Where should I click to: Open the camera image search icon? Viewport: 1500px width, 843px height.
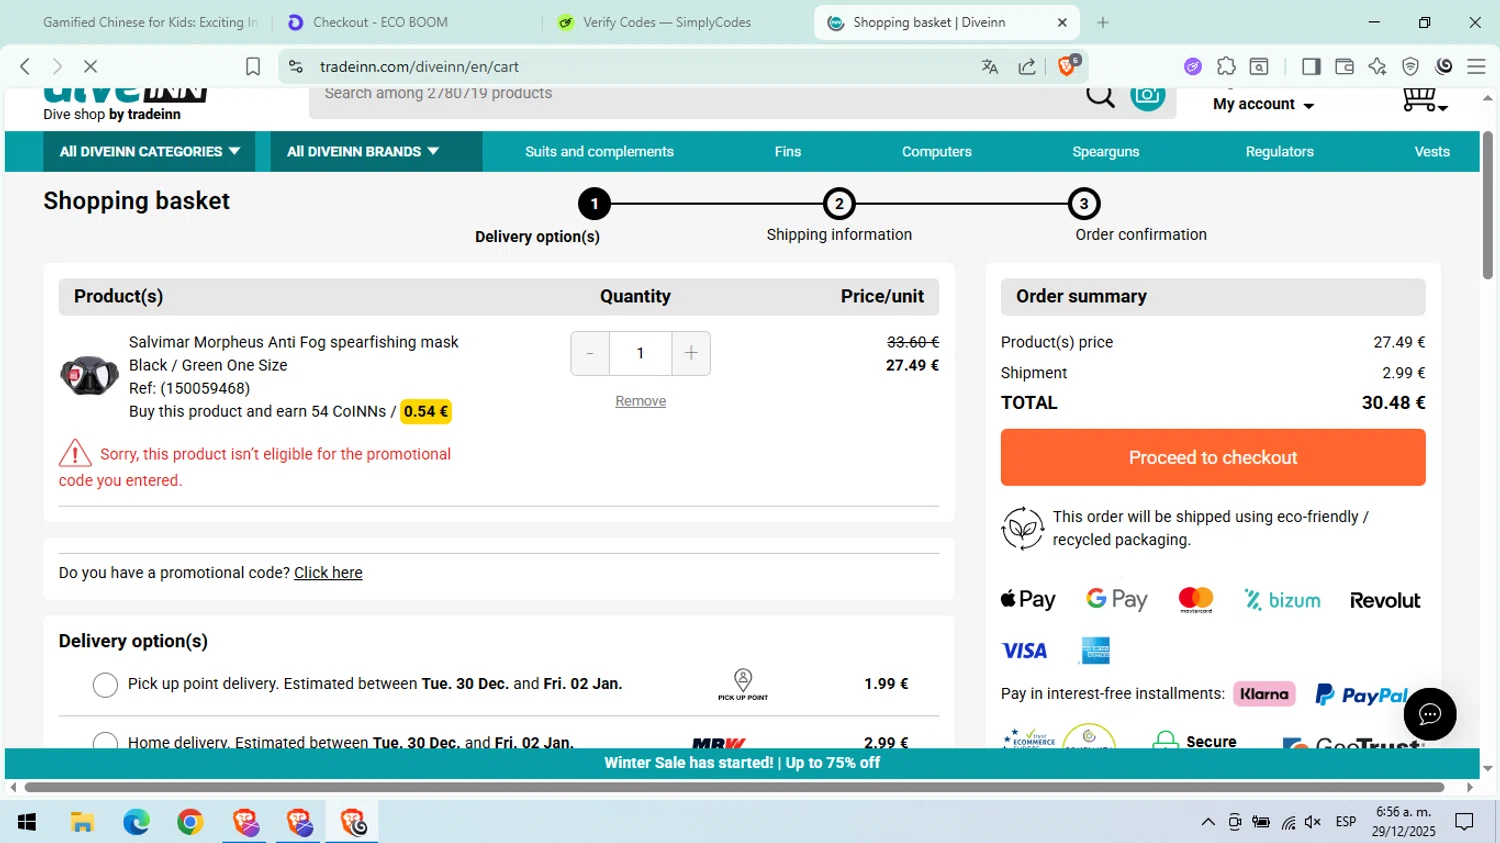pos(1148,97)
